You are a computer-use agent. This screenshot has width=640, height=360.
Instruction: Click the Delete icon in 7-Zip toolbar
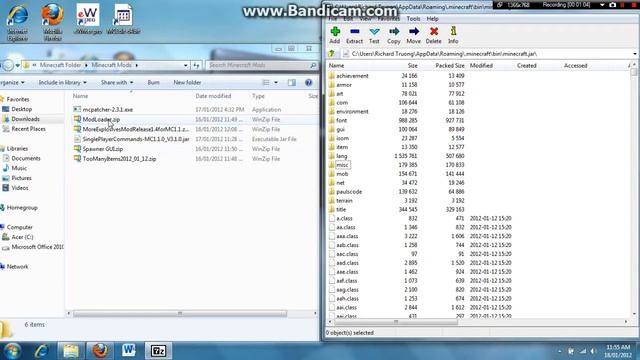tap(433, 35)
